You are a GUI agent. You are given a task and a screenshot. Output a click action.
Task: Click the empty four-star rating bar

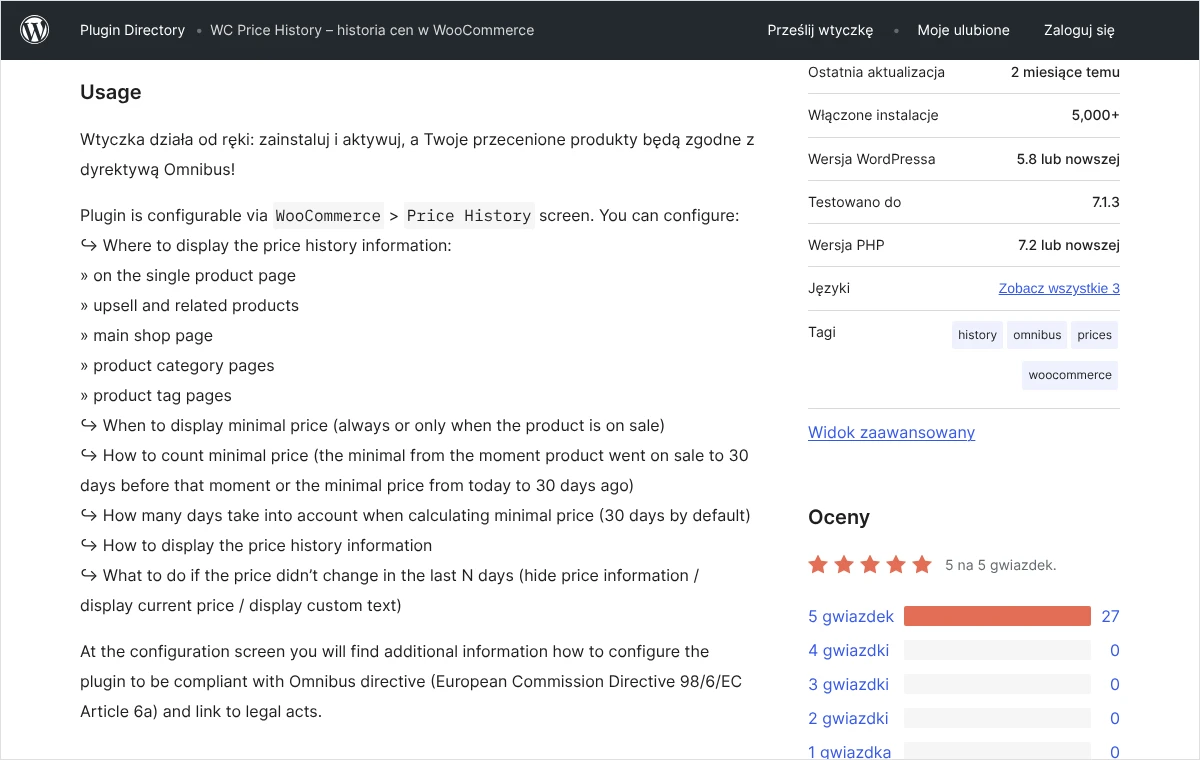(x=997, y=650)
